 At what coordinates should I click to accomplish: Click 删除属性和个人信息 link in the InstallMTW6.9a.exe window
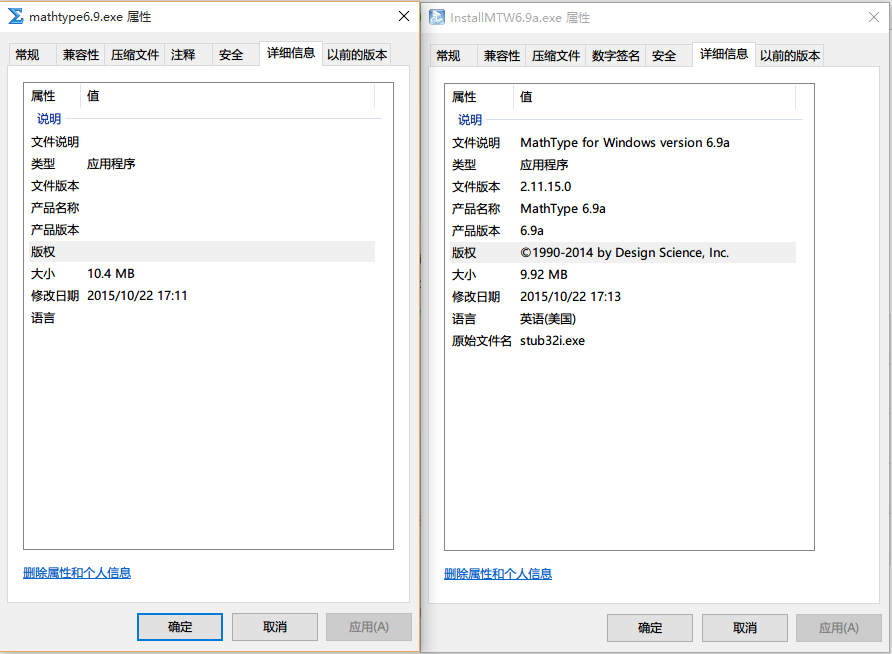(x=498, y=574)
